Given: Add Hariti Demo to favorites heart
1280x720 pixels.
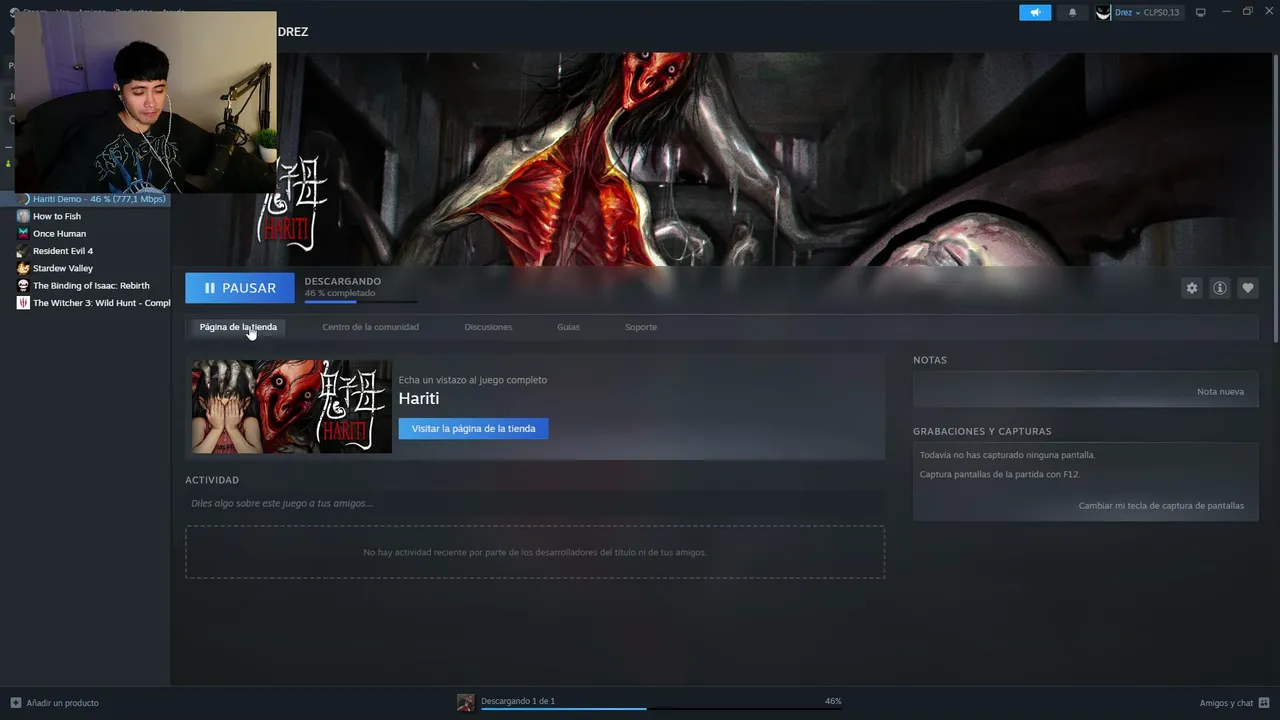Looking at the screenshot, I should pos(1248,288).
